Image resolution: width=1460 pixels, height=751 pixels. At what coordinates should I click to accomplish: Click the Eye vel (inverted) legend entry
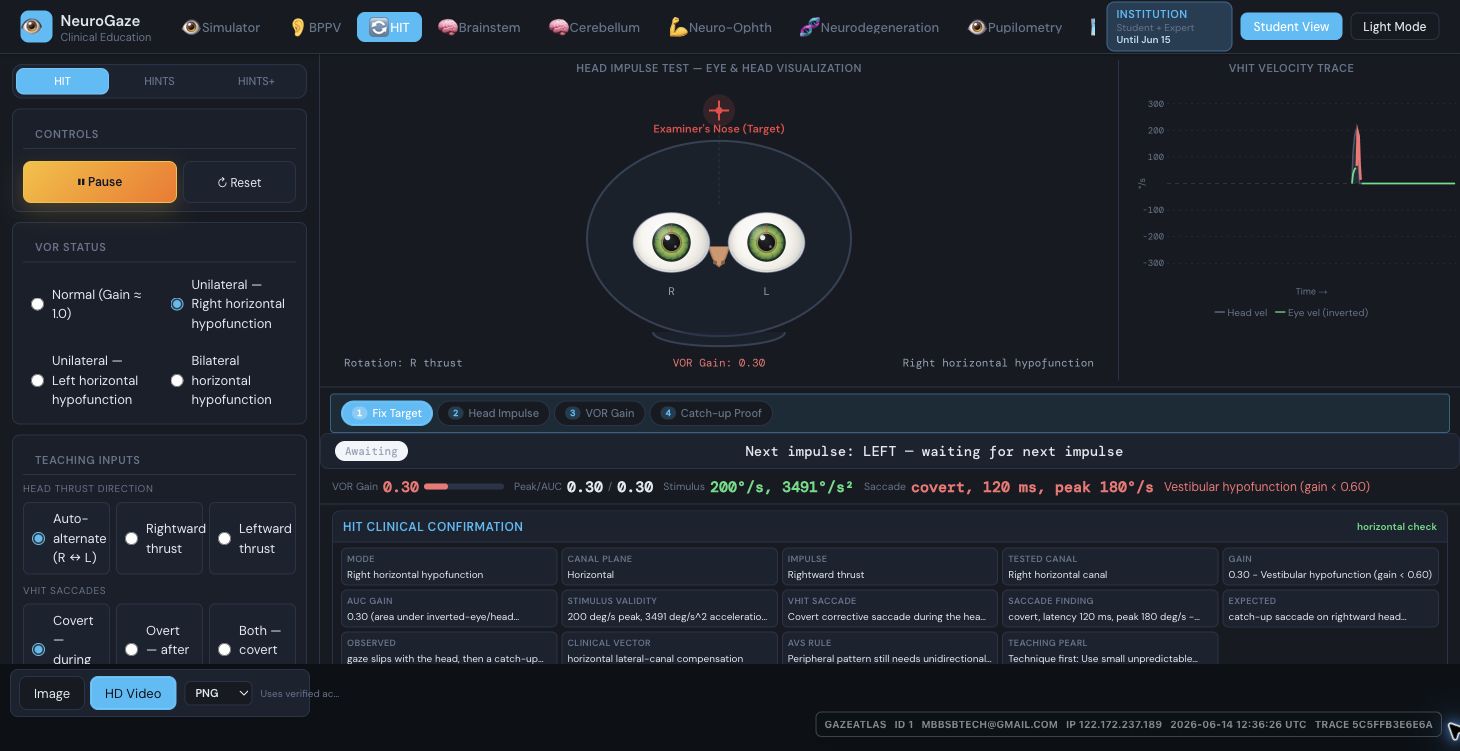[x=1321, y=312]
